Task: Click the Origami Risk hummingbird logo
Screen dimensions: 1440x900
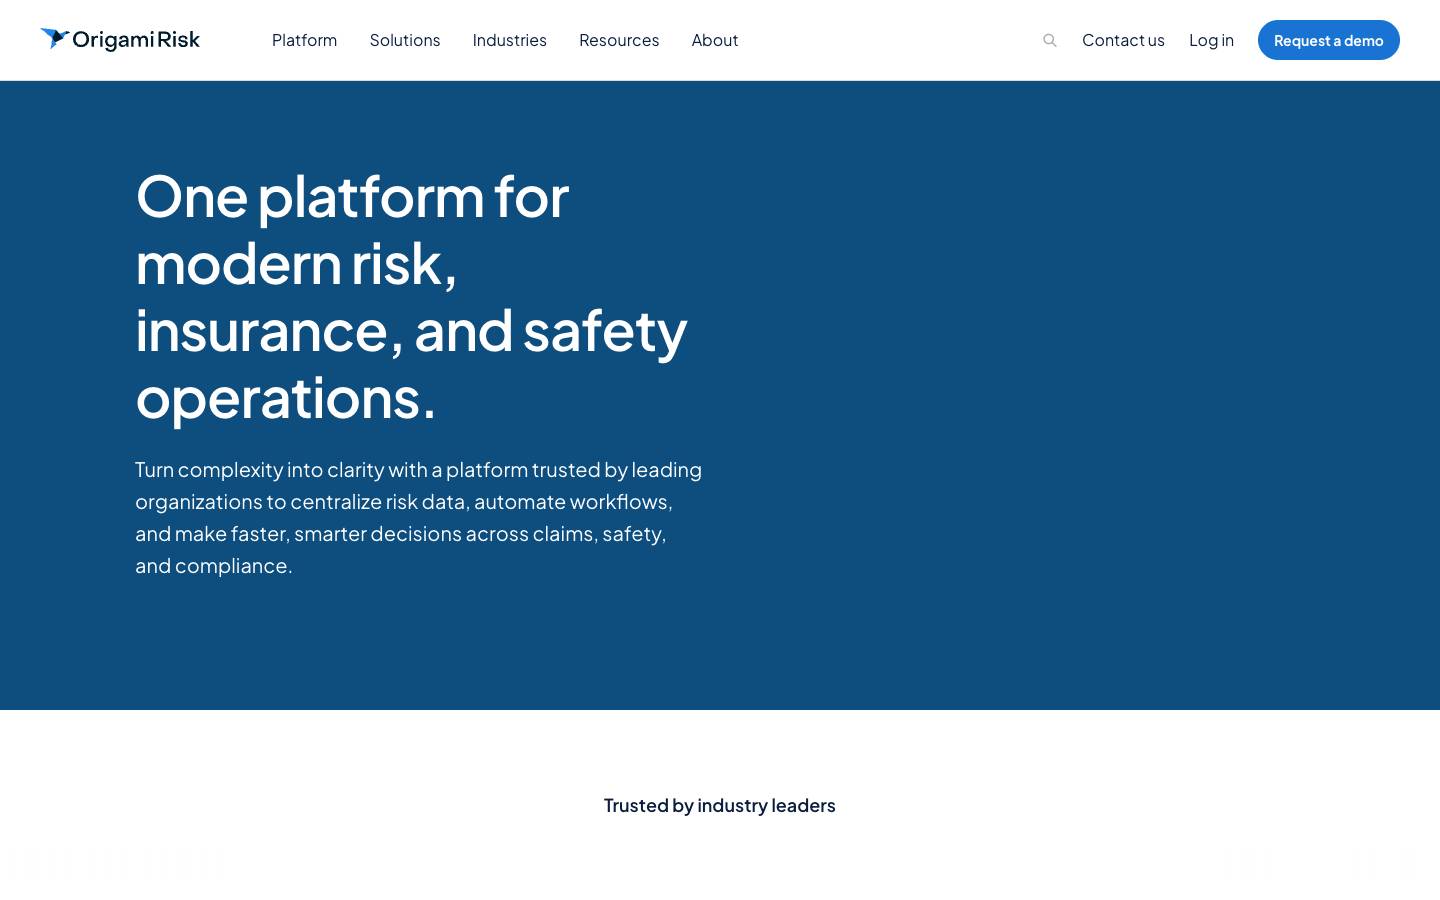Action: [120, 40]
